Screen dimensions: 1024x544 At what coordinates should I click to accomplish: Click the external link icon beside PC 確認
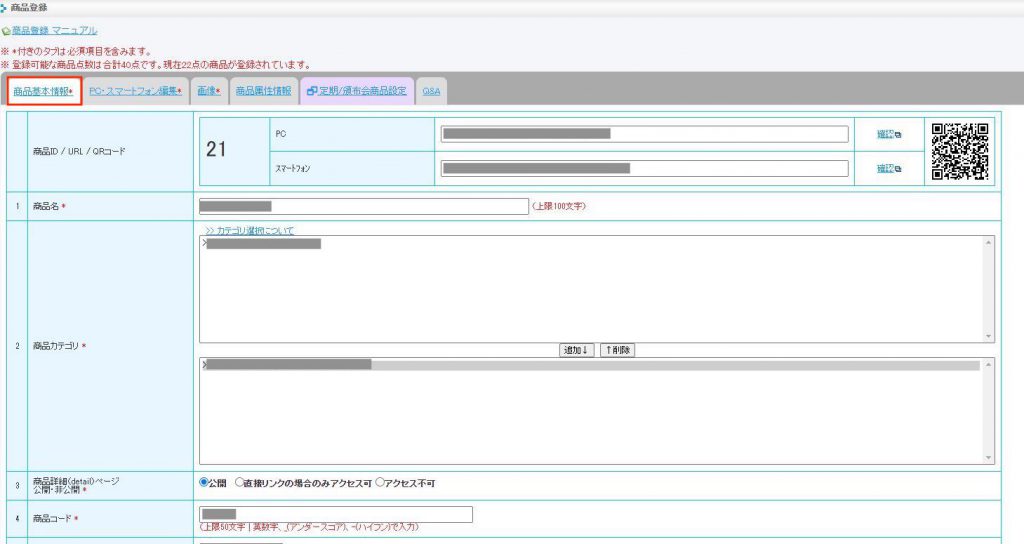pos(897,135)
